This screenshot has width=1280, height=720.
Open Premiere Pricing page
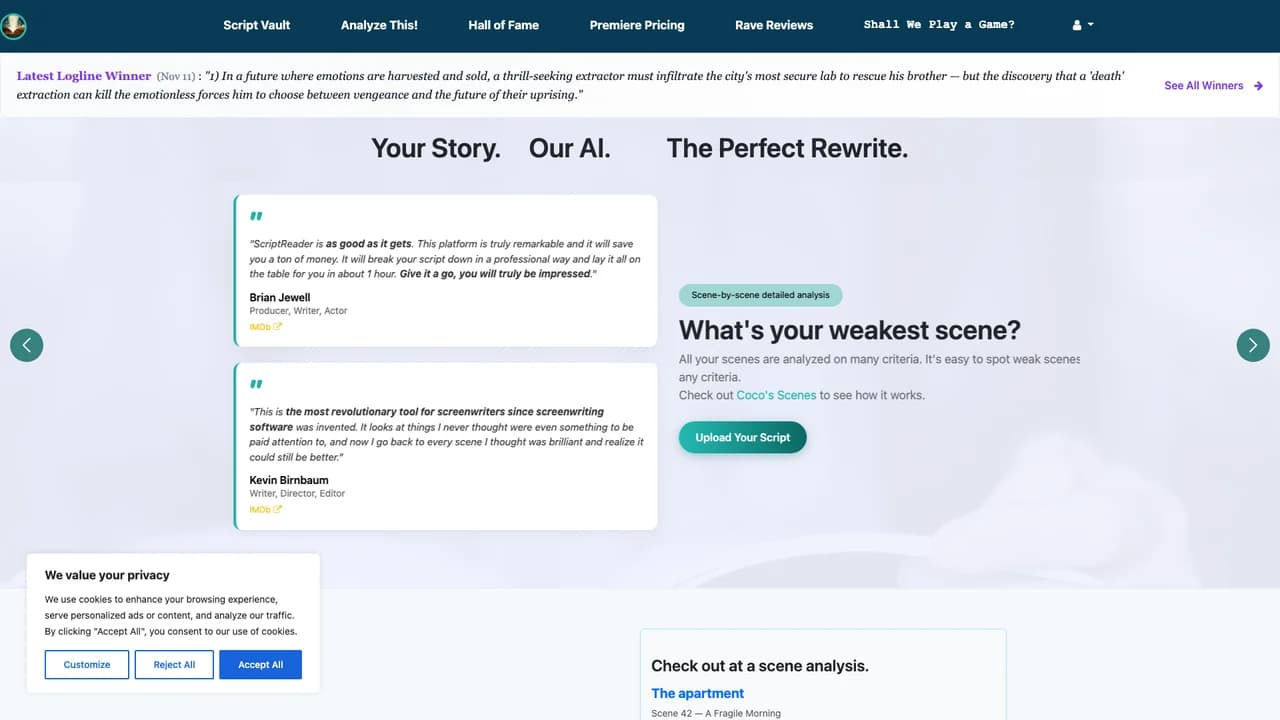pos(637,25)
